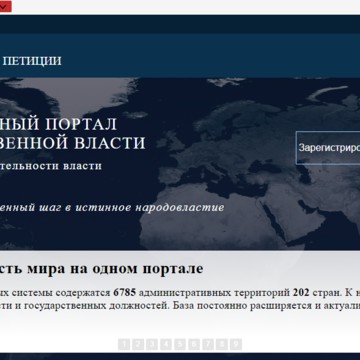
Task: Click the number 202 in the text
Action: click(x=301, y=293)
